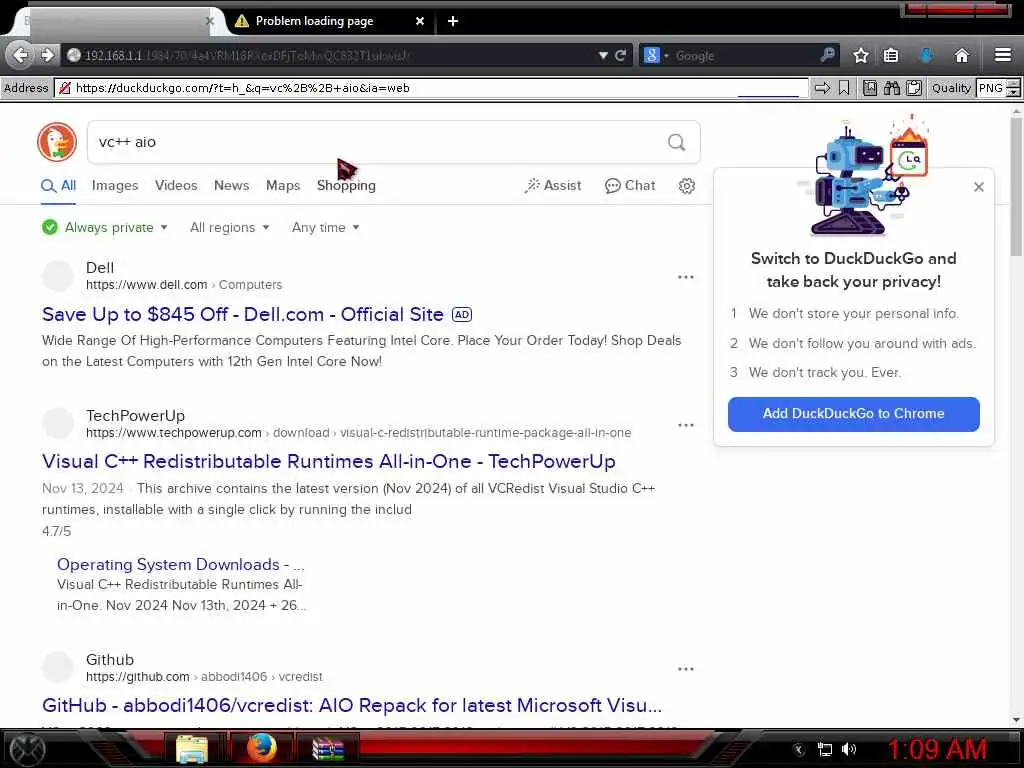Click the Start orb on the taskbar
This screenshot has height=768, width=1024.
[x=27, y=749]
